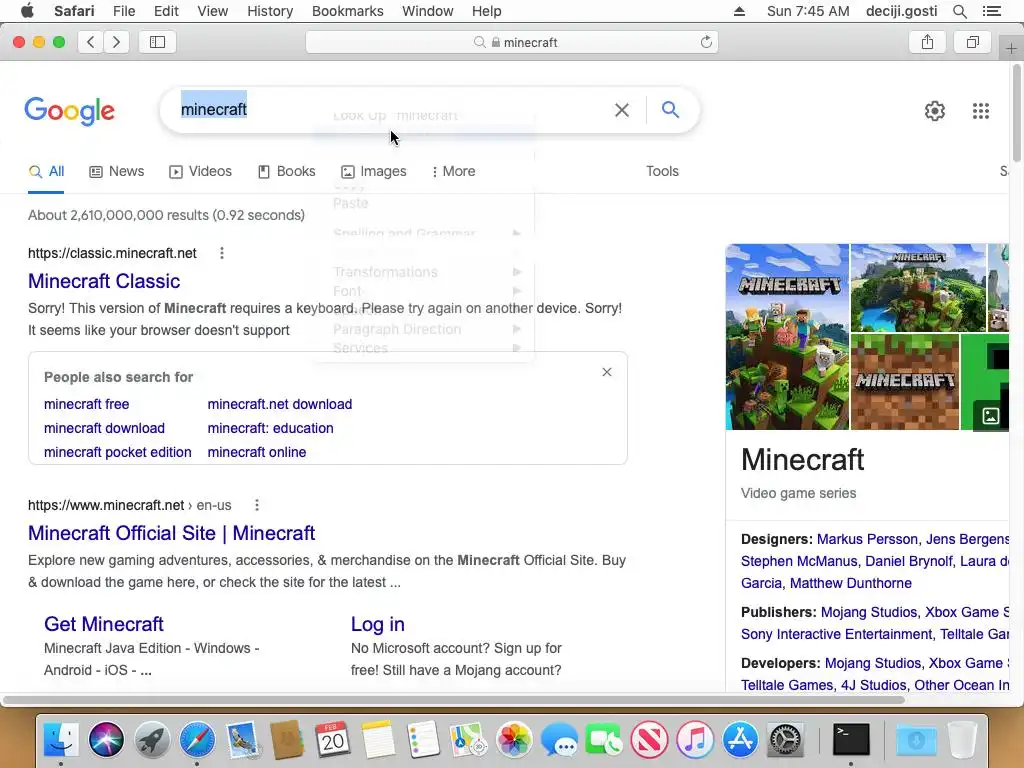Image resolution: width=1024 pixels, height=768 pixels.
Task: Open the image gallery icon on the Minecraft photos
Action: [x=991, y=416]
